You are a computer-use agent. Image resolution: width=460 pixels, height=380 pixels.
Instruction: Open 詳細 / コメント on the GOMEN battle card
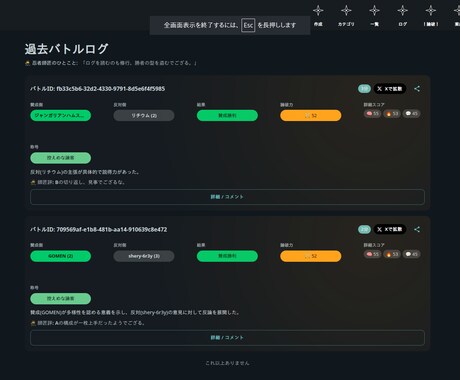coord(227,337)
